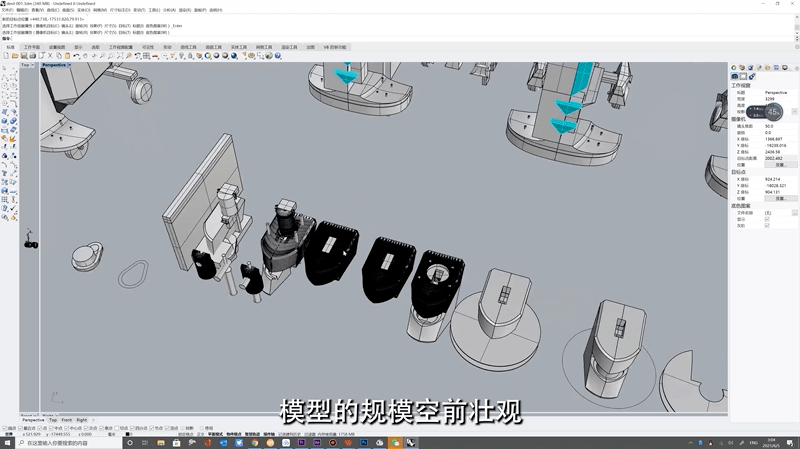Viewport: 800px width, 449px height.
Task: Open the Perspective viewport title dropdown arrow
Action: (x=67, y=65)
